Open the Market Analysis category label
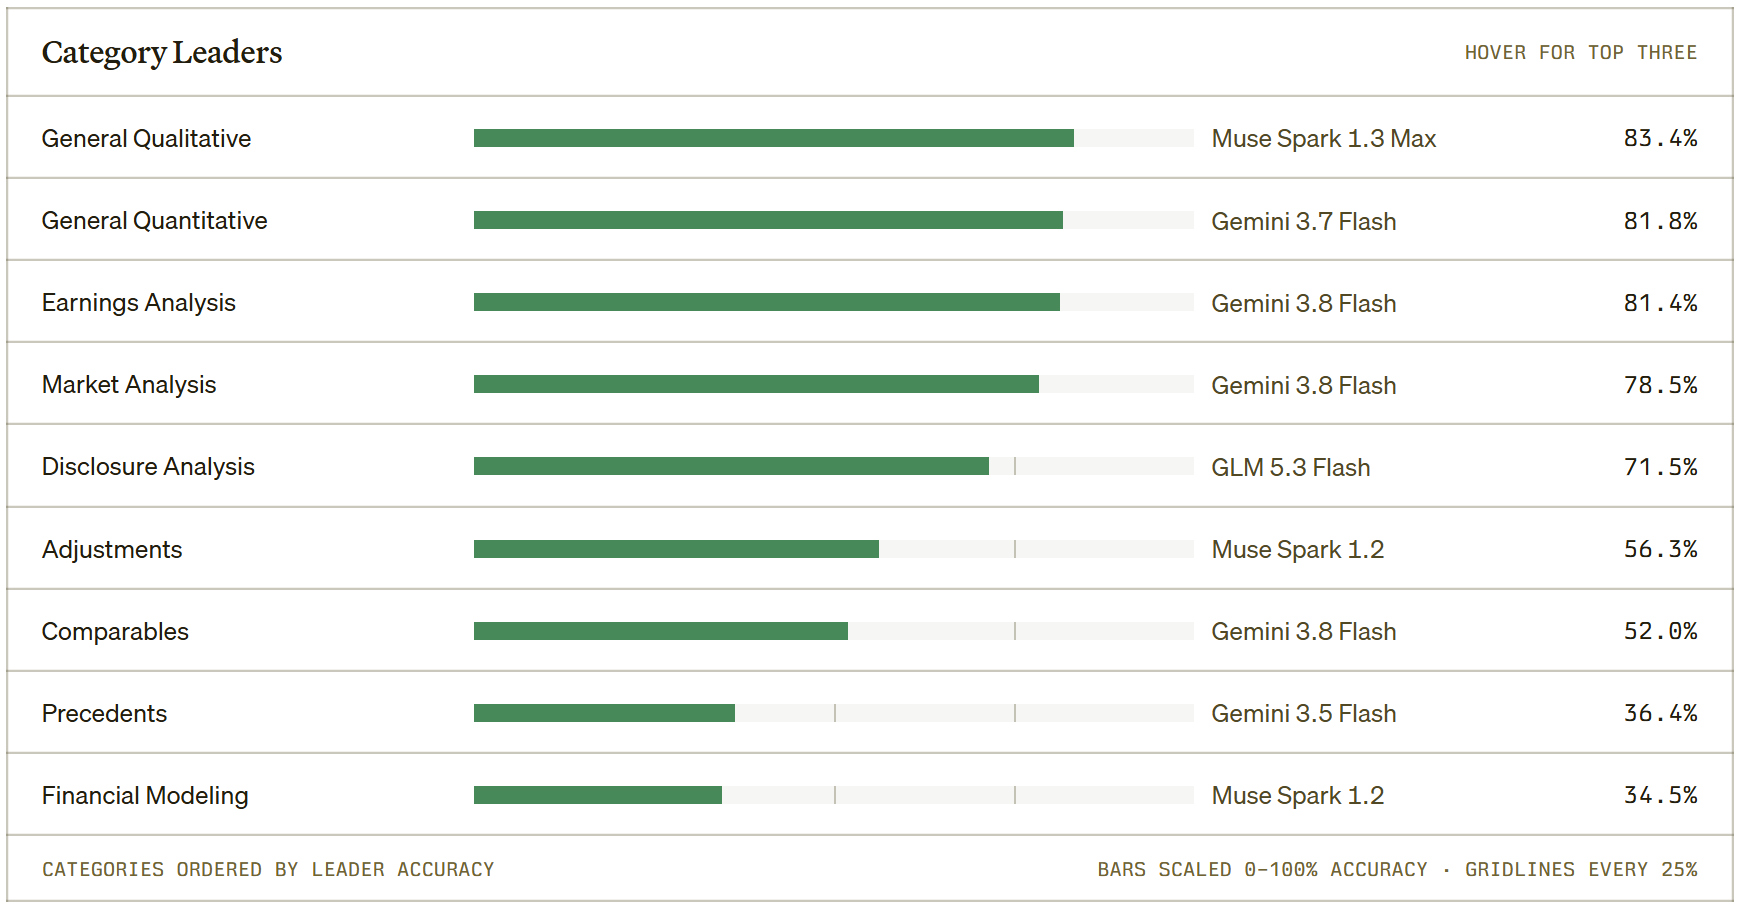 129,385
